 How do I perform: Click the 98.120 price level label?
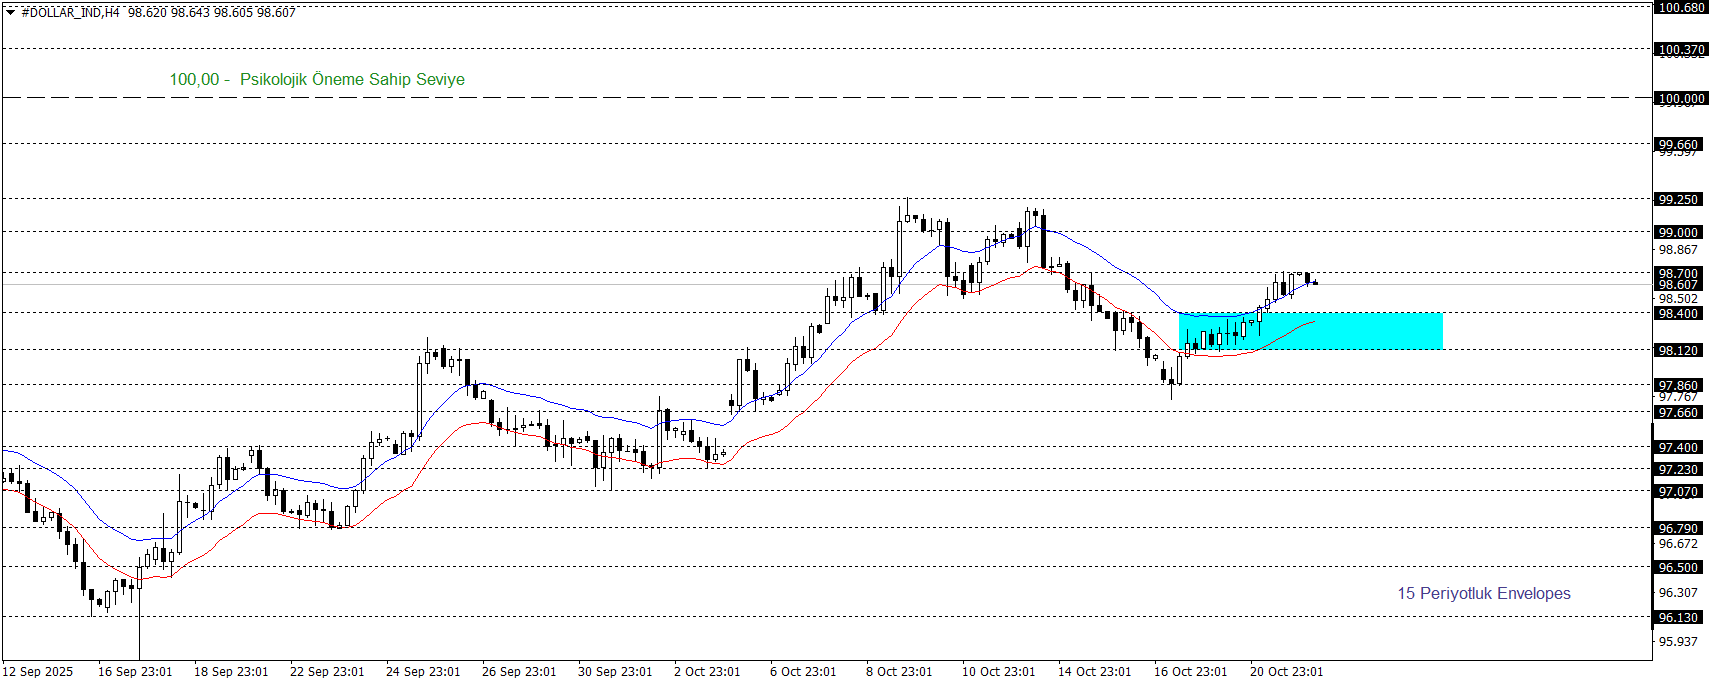click(1678, 351)
